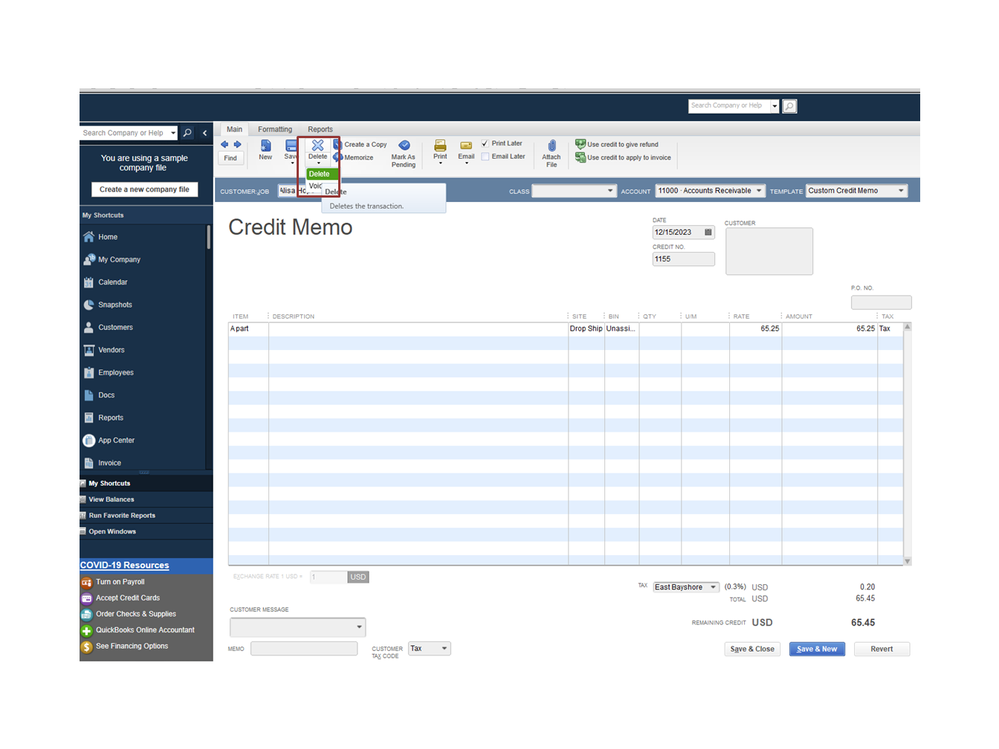Click Create a Copy

coord(361,145)
